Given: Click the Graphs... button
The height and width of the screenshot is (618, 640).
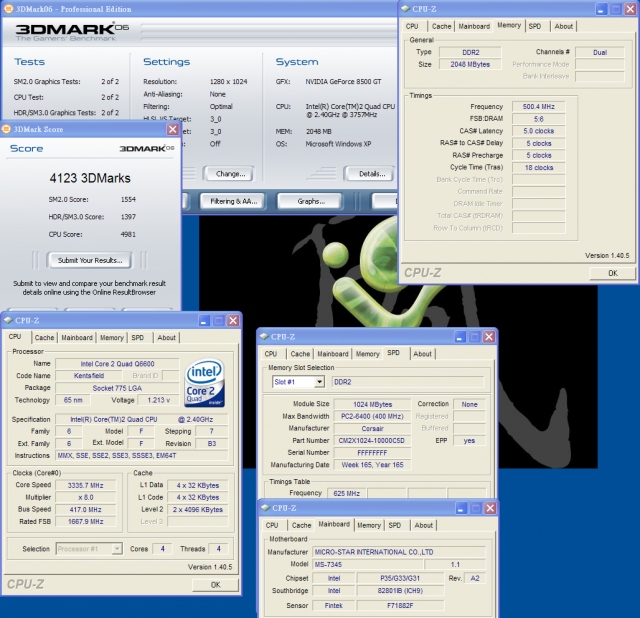Looking at the screenshot, I should click(311, 201).
